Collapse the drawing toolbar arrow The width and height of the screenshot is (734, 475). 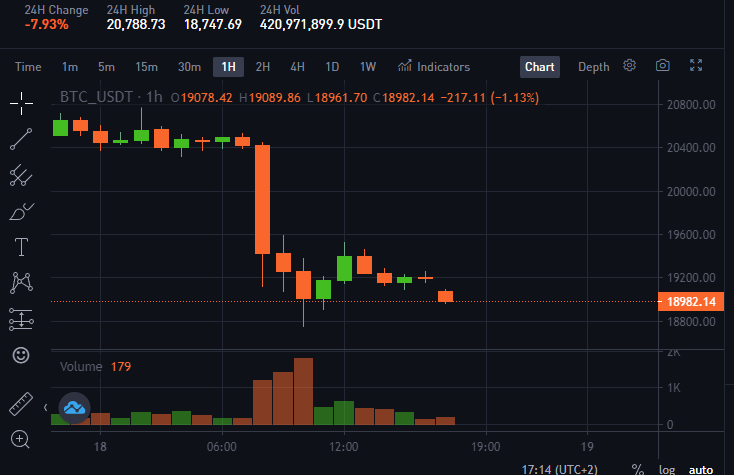(45, 408)
